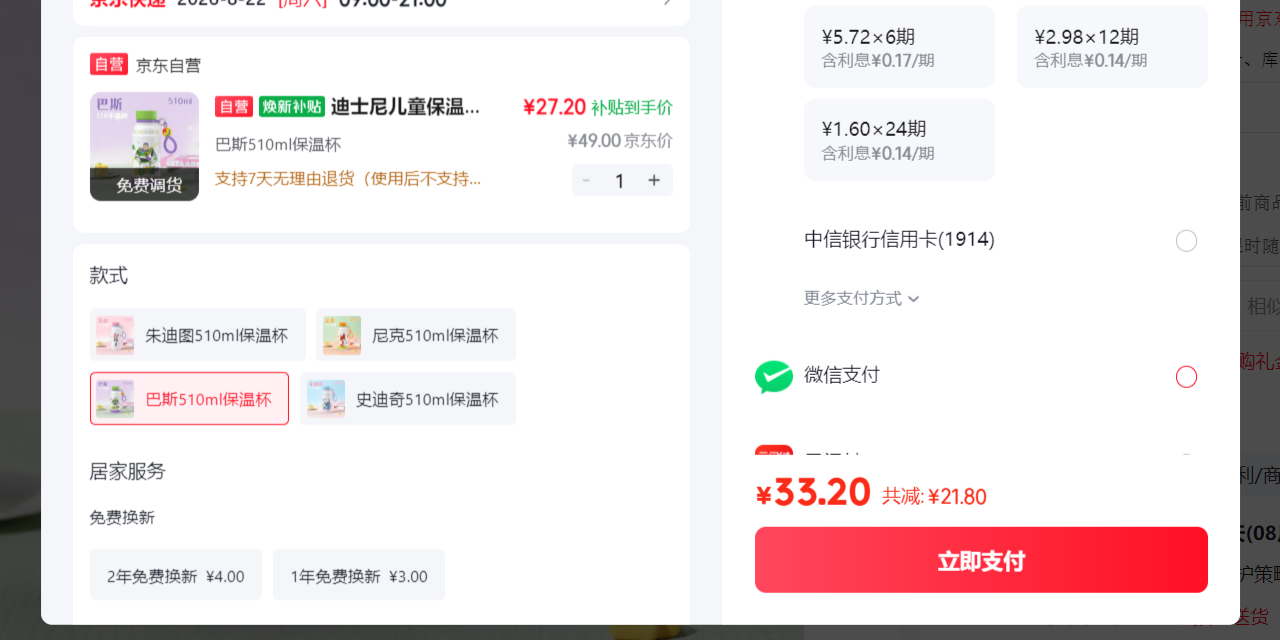The height and width of the screenshot is (640, 1280).
Task: Click the 尼克 bottle thumbnail icon
Action: coord(342,335)
